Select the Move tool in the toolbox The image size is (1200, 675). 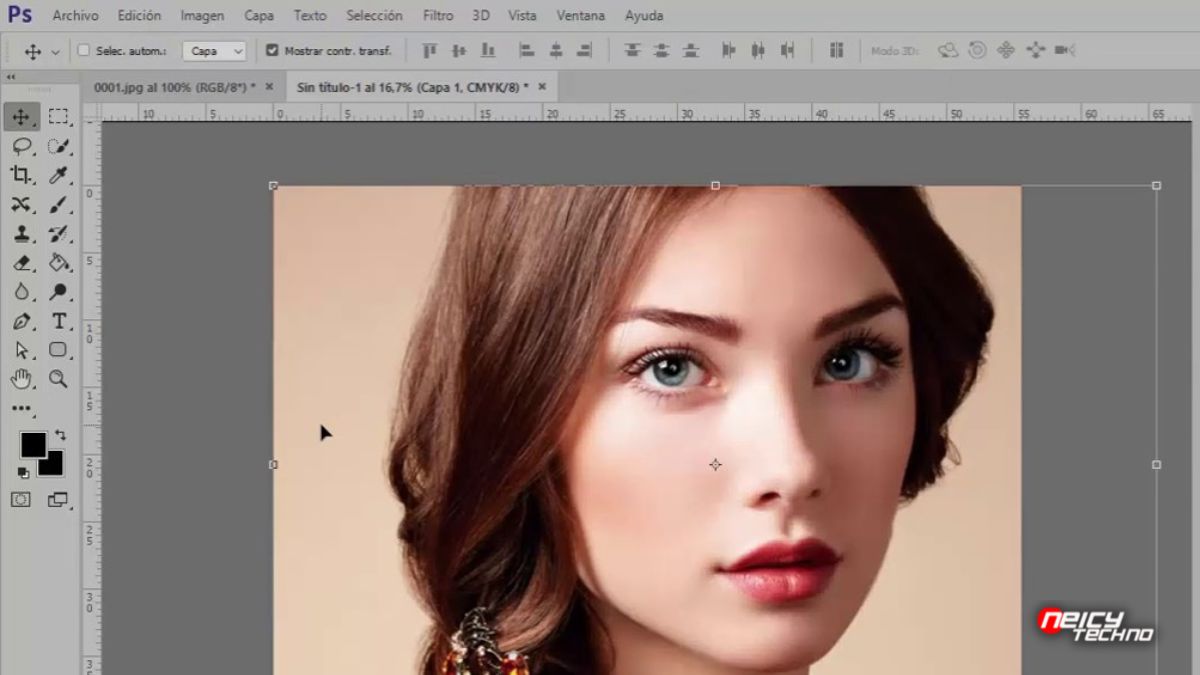21,117
